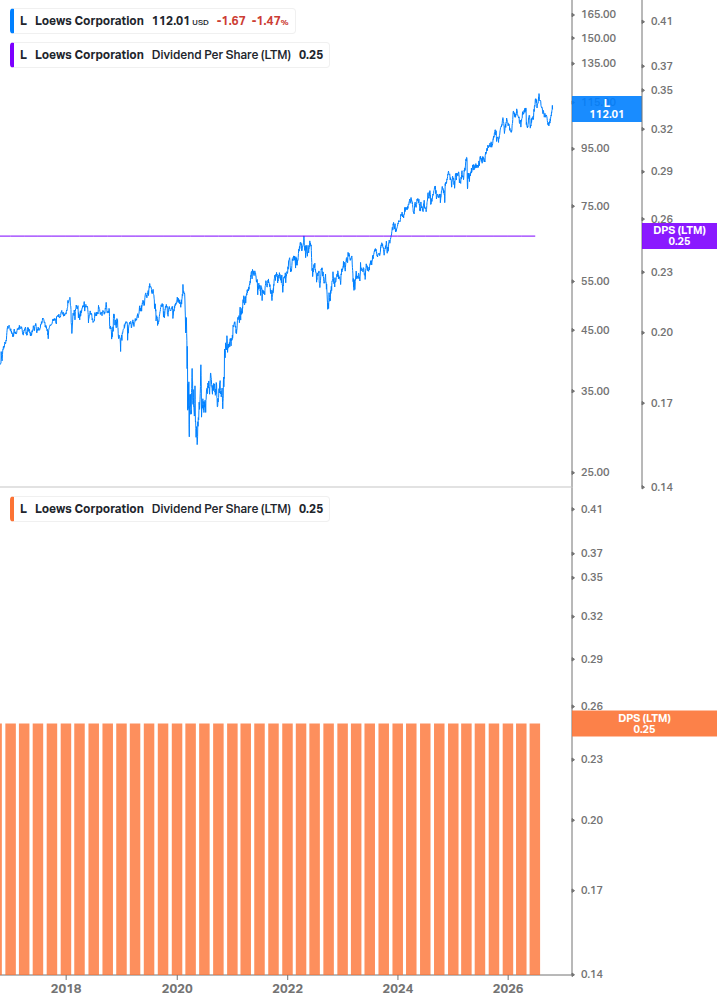Image resolution: width=717 pixels, height=1005 pixels.
Task: Click the 0.20 label on lower pane axis
Action: tap(591, 820)
